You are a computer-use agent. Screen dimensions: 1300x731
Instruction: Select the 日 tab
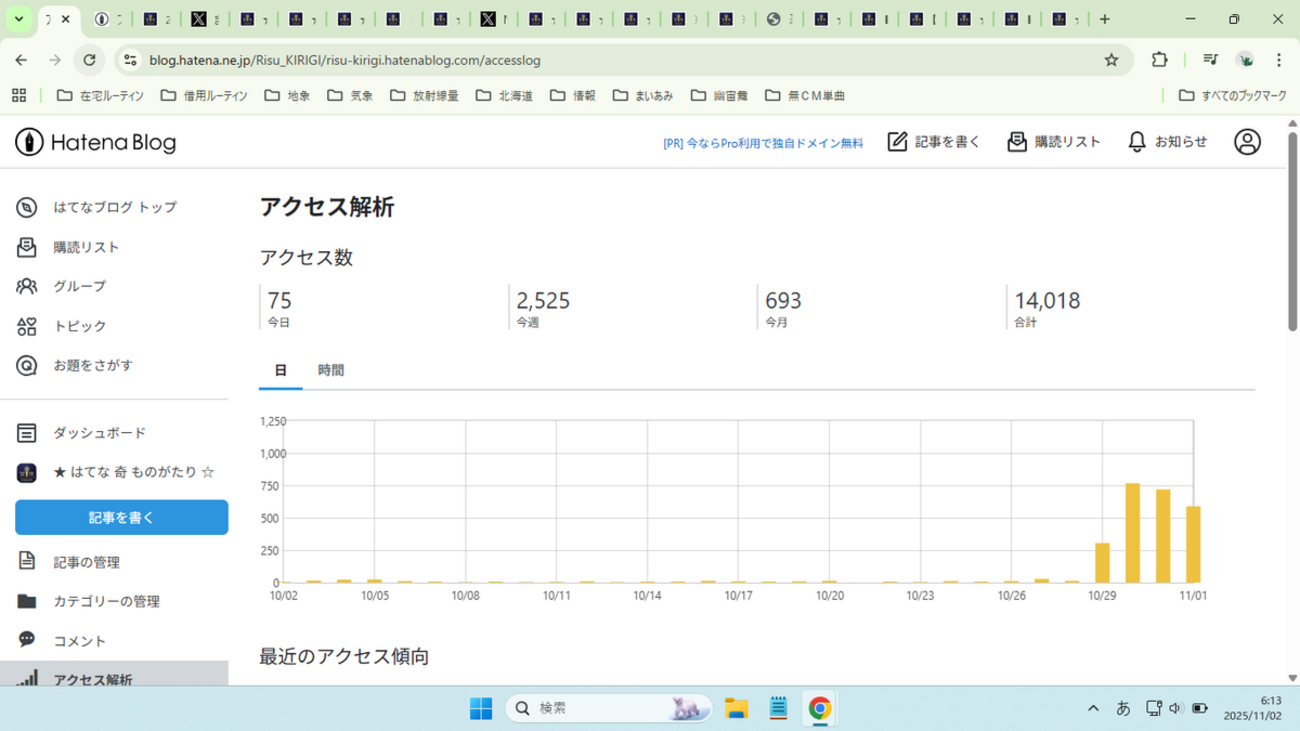pos(281,370)
